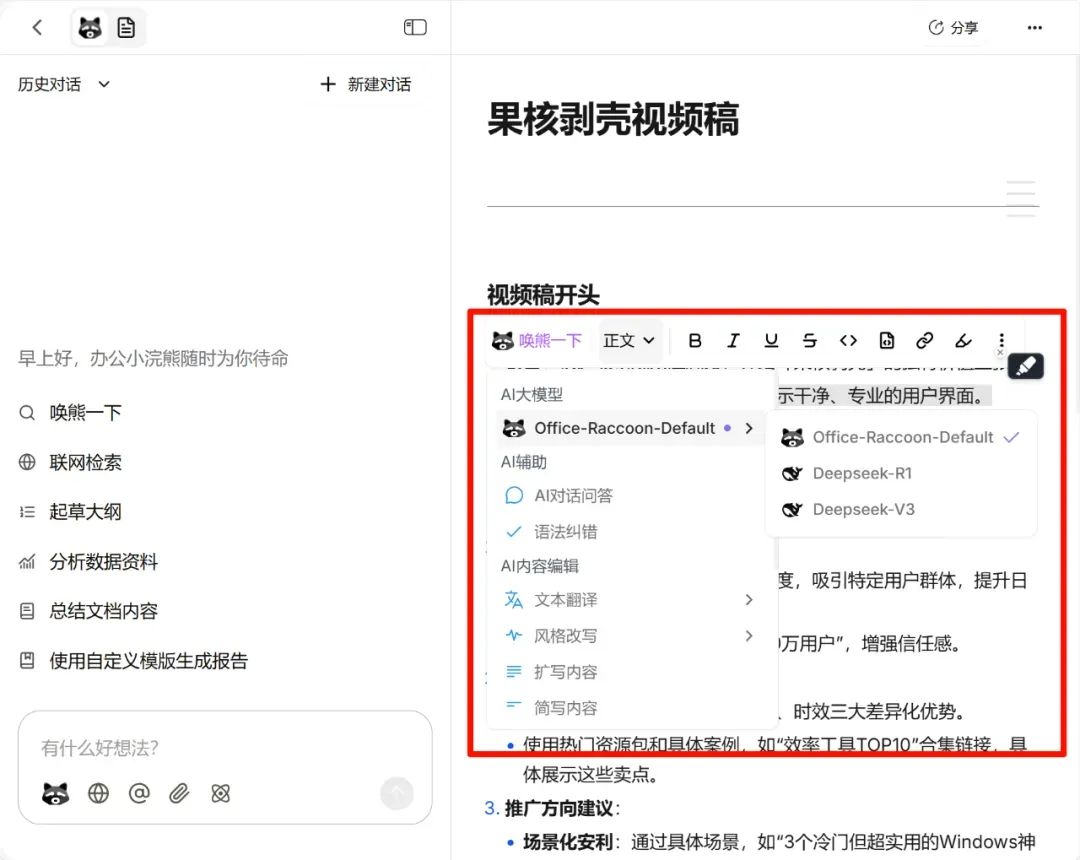Click the dark pen floating button
Image resolution: width=1080 pixels, height=860 pixels.
click(1026, 366)
